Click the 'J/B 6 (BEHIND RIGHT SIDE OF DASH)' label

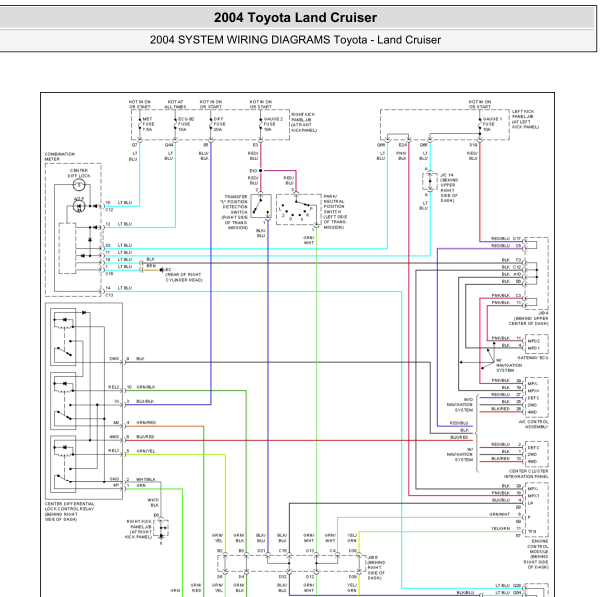[376, 568]
